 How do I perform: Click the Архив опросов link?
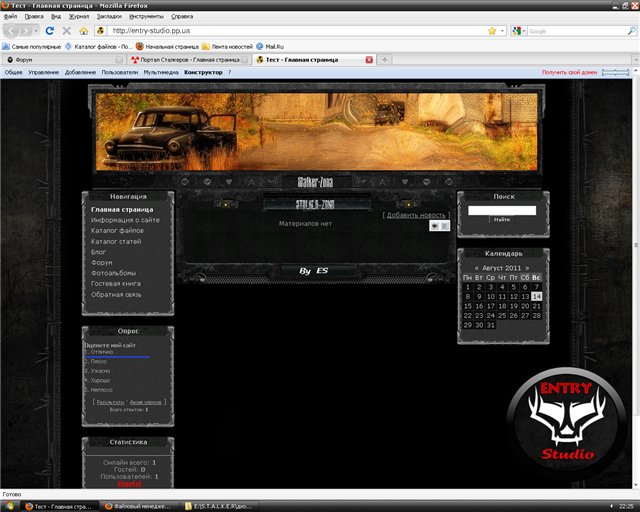pyautogui.click(x=146, y=402)
